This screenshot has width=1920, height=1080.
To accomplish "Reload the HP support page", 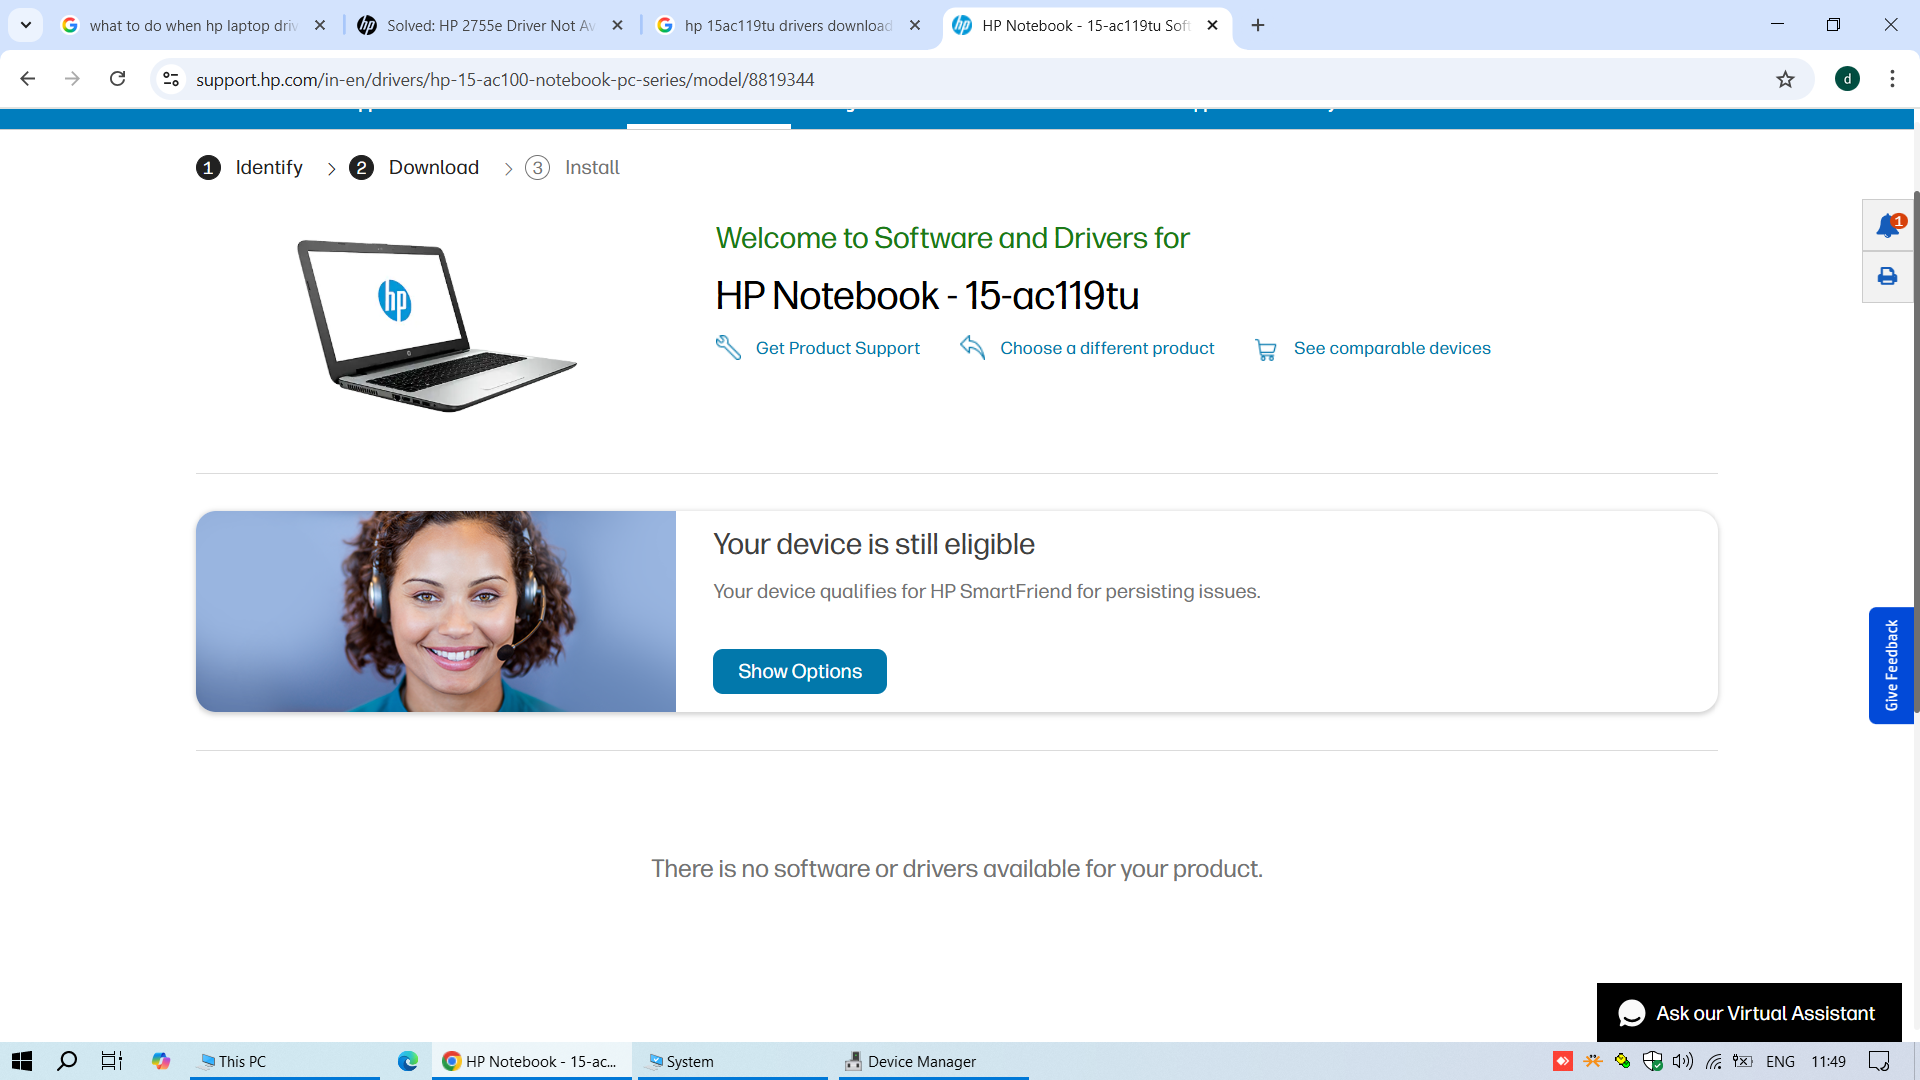I will point(117,79).
